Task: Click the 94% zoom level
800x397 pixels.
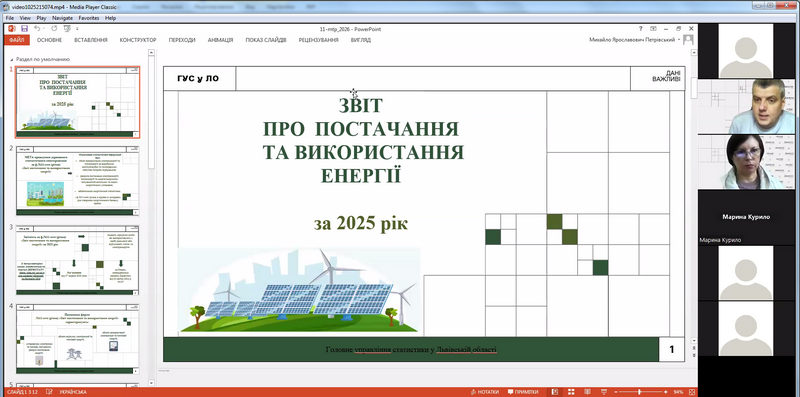Action: [678, 392]
